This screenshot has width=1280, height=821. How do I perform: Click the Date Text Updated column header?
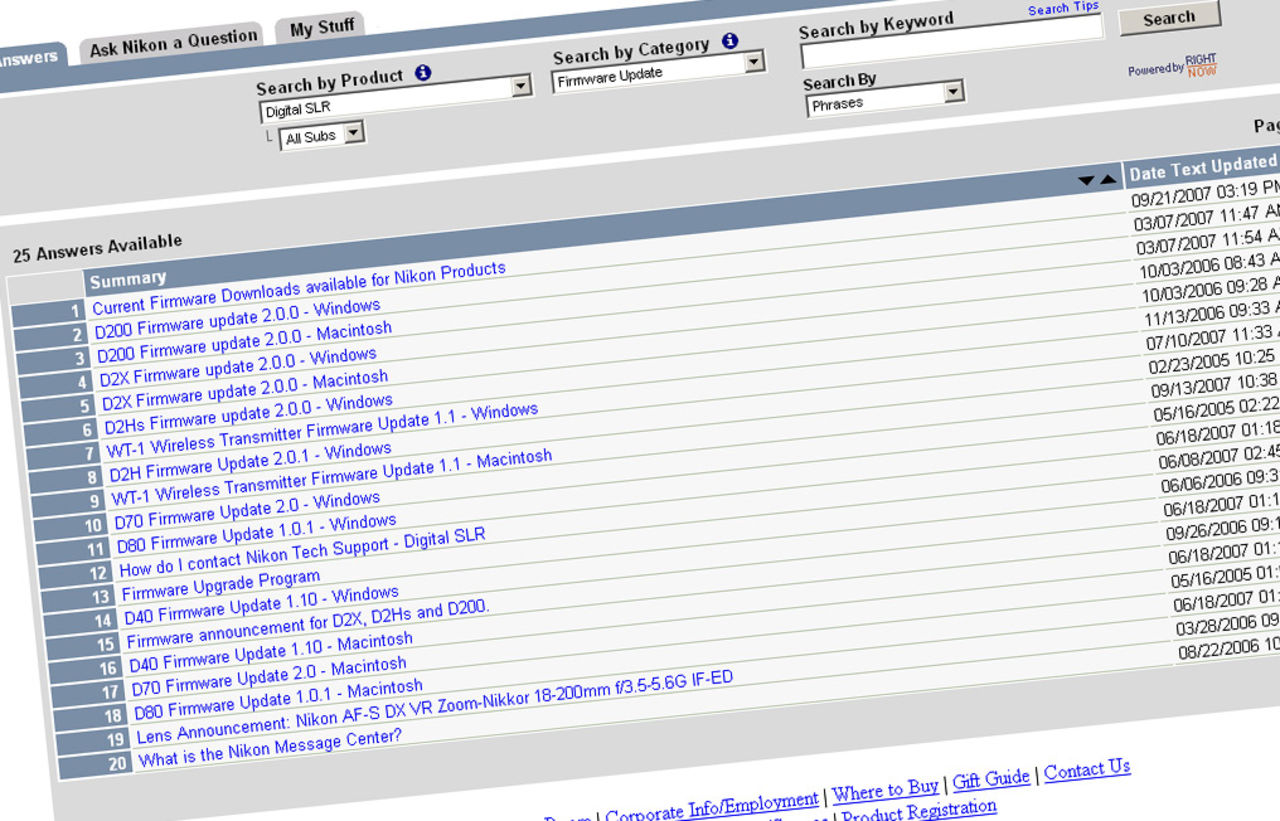point(1202,168)
